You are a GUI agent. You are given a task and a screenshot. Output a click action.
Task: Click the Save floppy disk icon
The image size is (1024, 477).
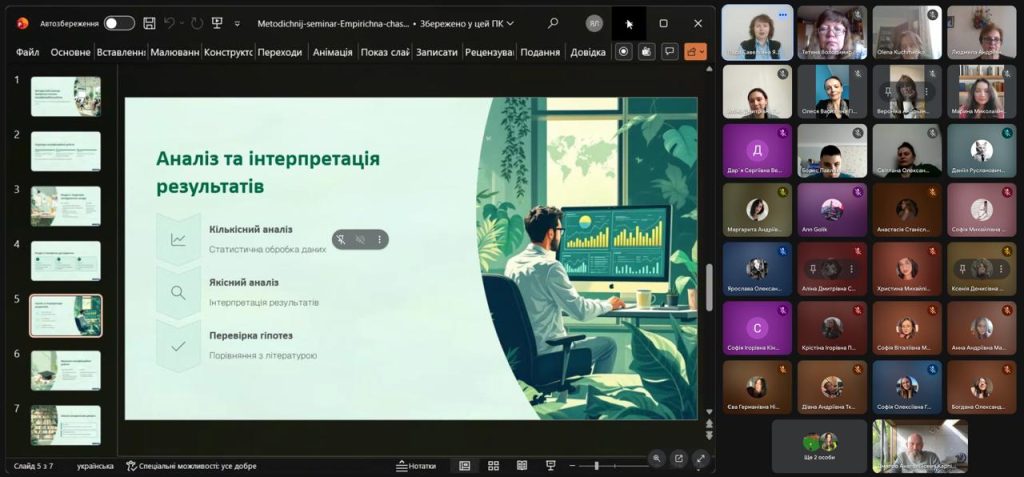coord(149,23)
